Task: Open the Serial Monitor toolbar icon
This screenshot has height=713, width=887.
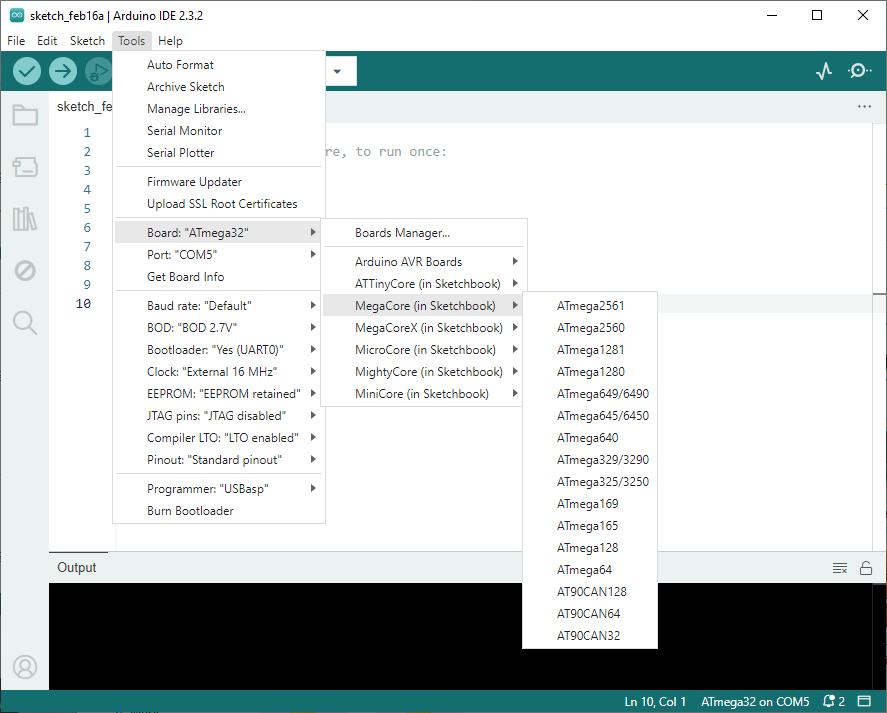Action: tap(859, 71)
